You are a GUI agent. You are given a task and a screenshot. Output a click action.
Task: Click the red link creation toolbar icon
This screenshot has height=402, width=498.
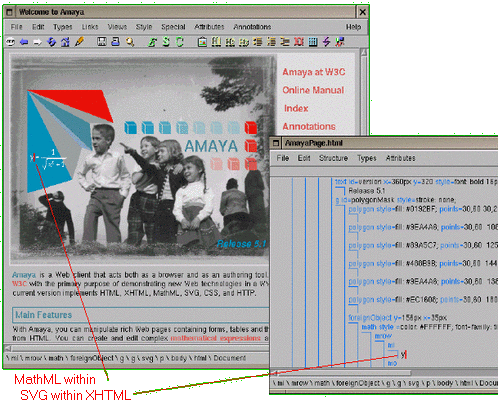click(x=299, y=42)
